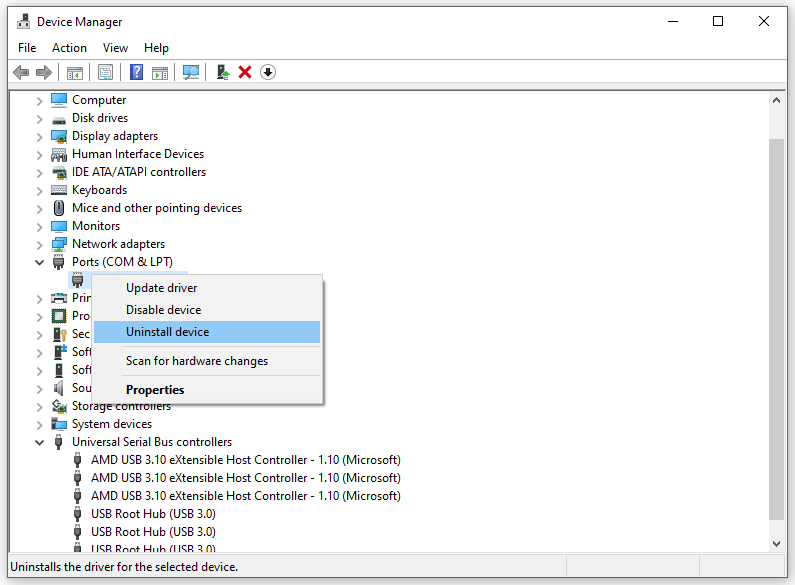
Task: Select the Keyboards tree item label
Action: (x=99, y=190)
